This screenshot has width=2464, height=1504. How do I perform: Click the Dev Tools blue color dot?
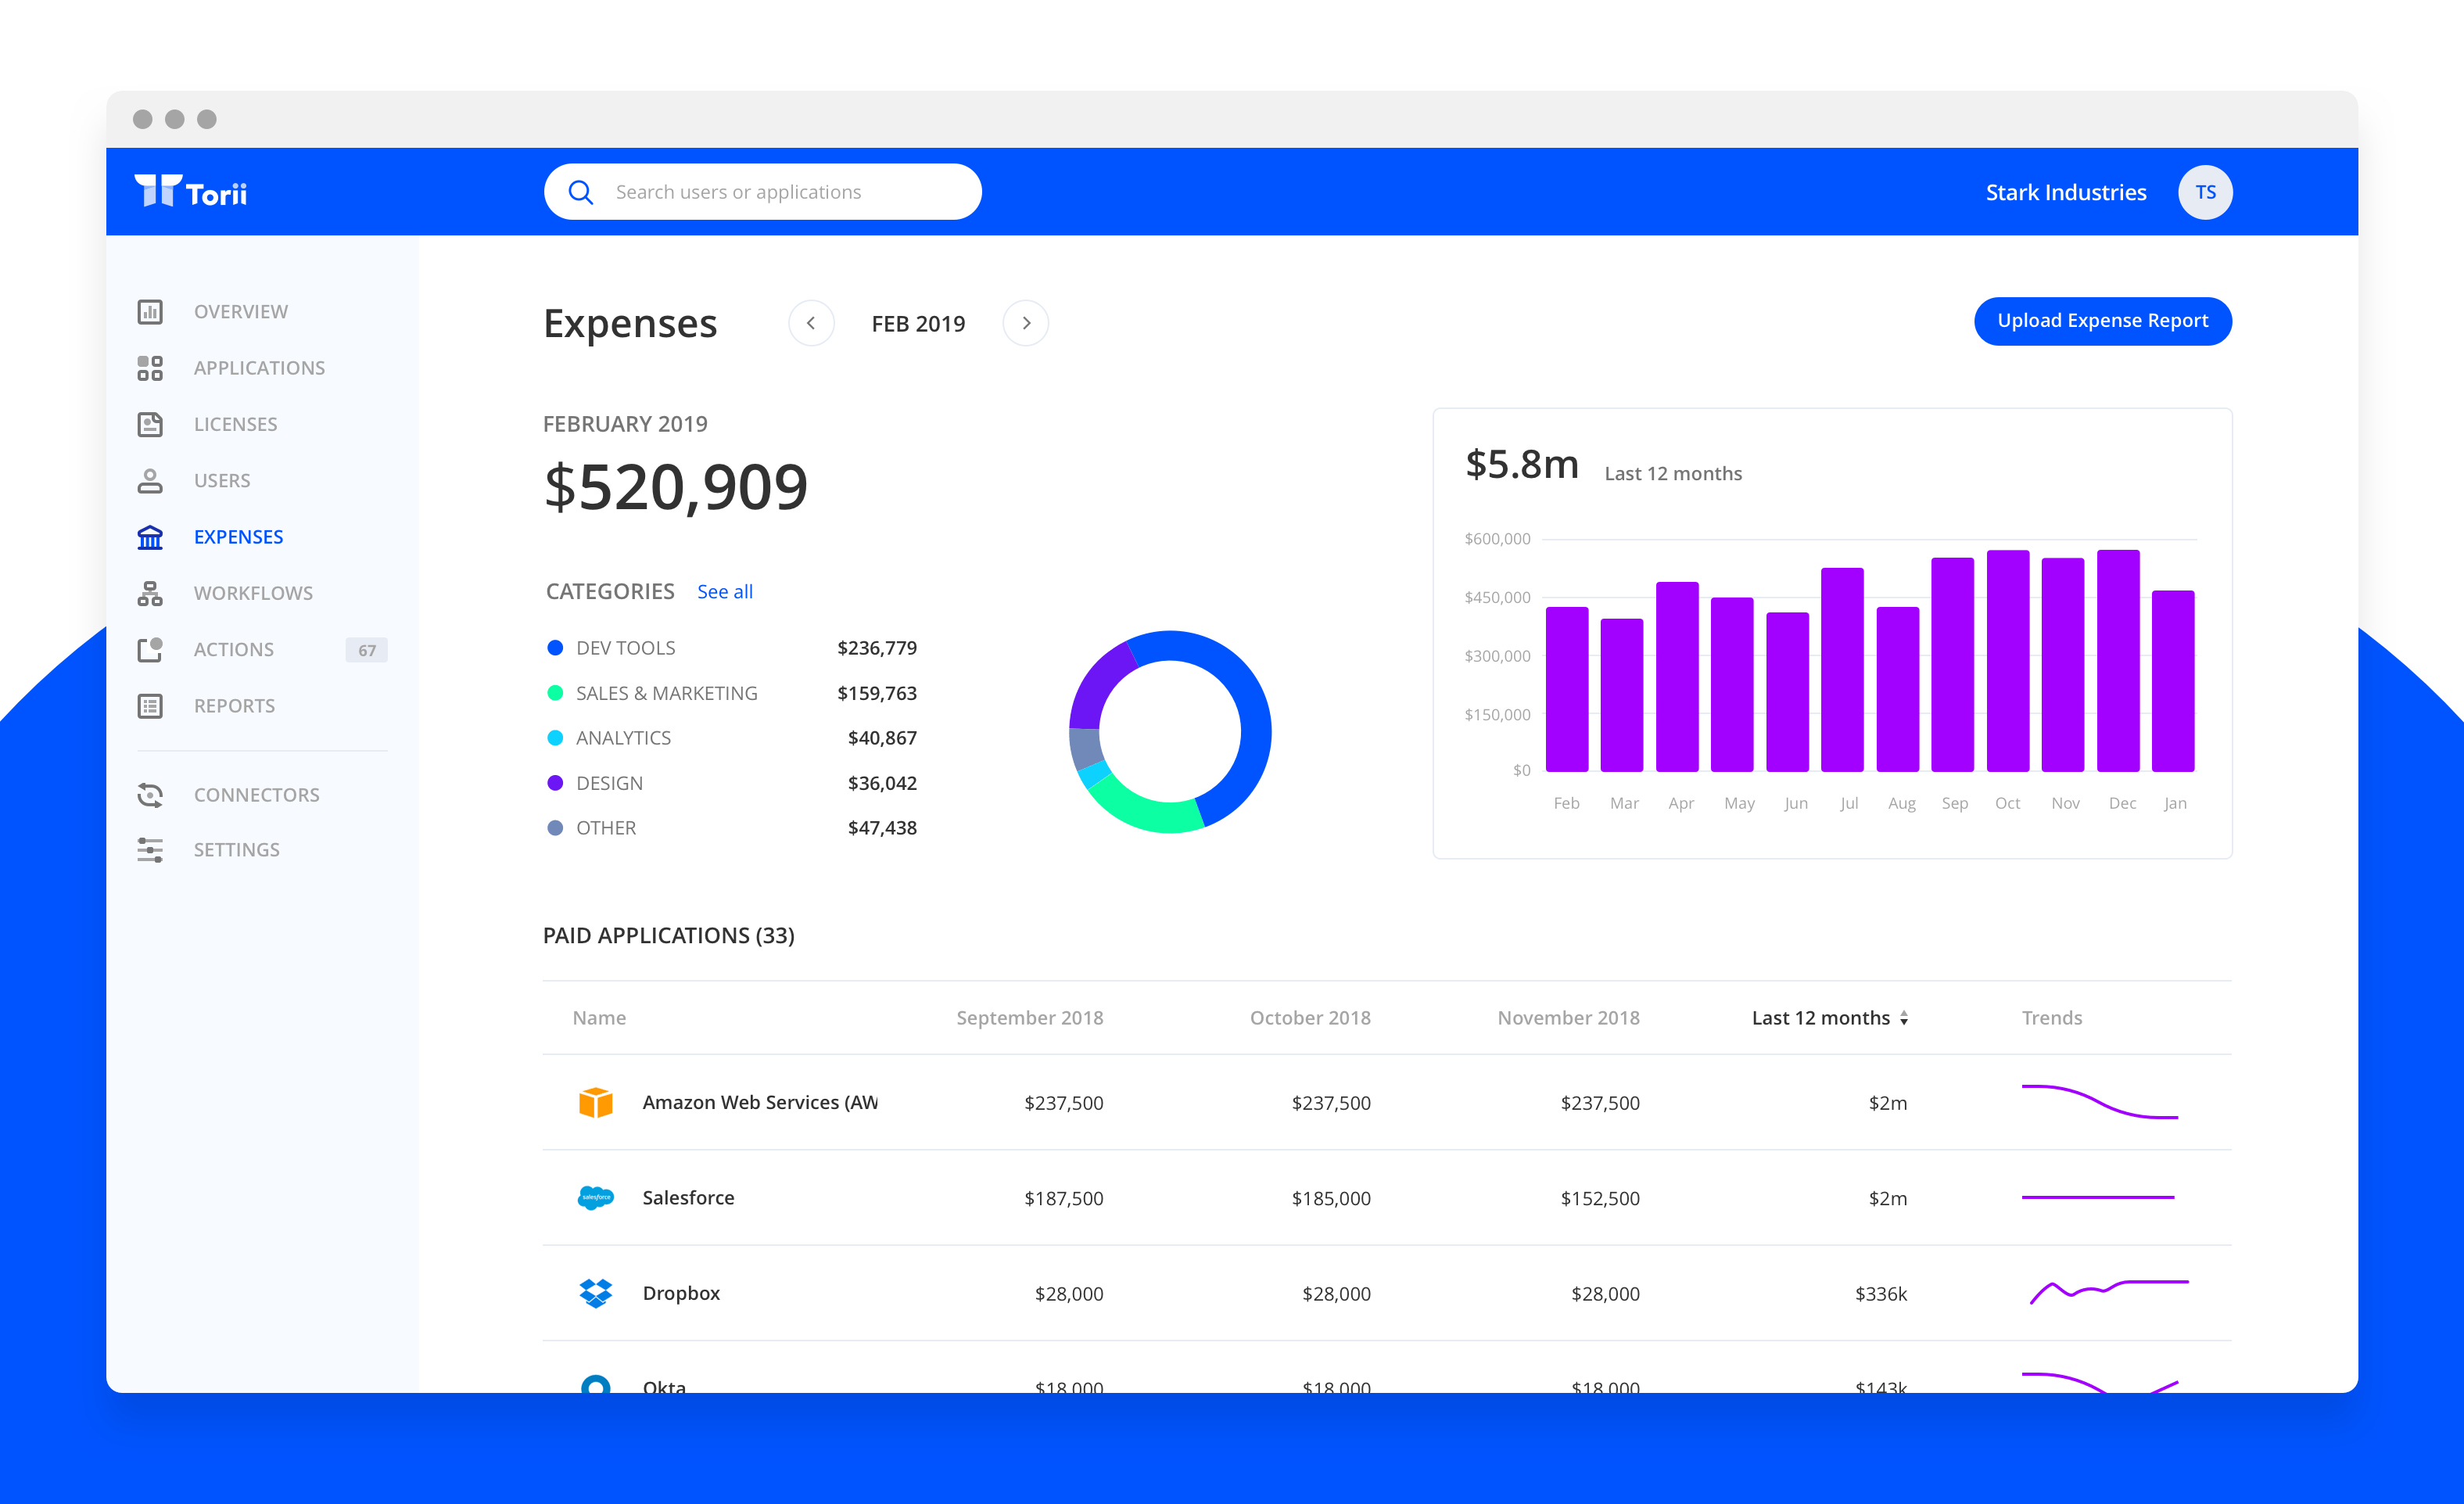(555, 648)
